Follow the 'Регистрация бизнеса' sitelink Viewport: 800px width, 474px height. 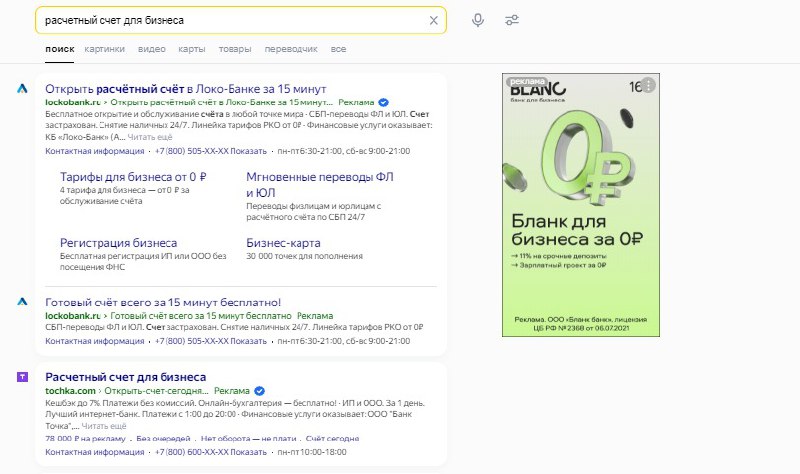(118, 243)
